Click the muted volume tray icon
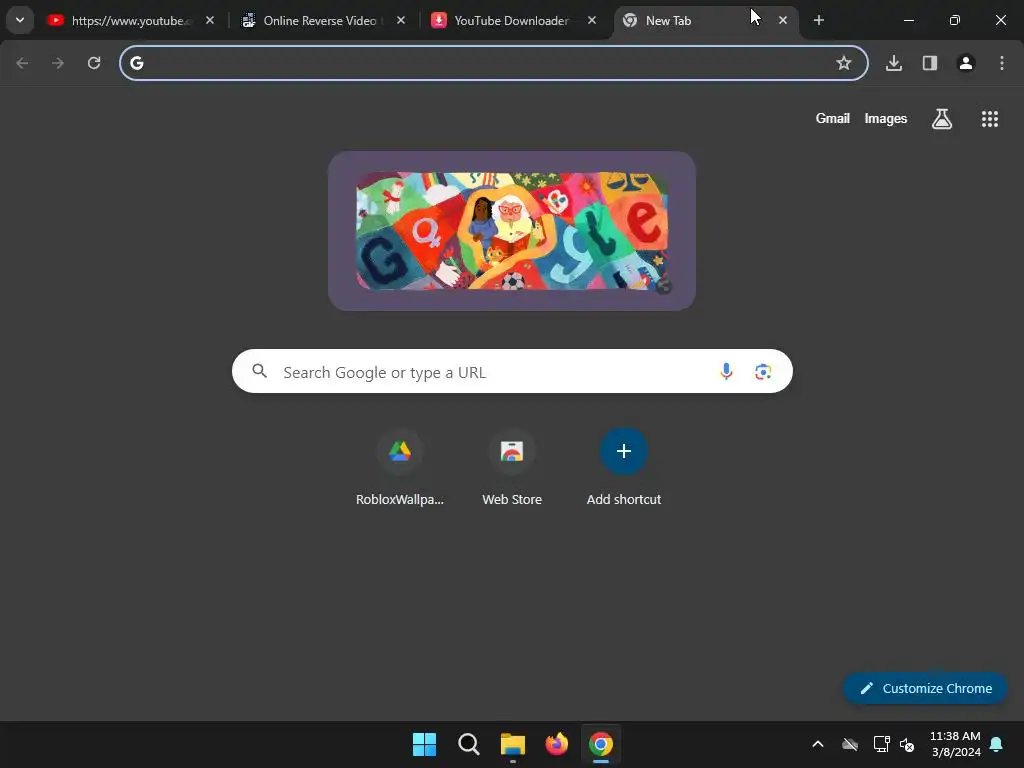1024x768 pixels. (907, 744)
